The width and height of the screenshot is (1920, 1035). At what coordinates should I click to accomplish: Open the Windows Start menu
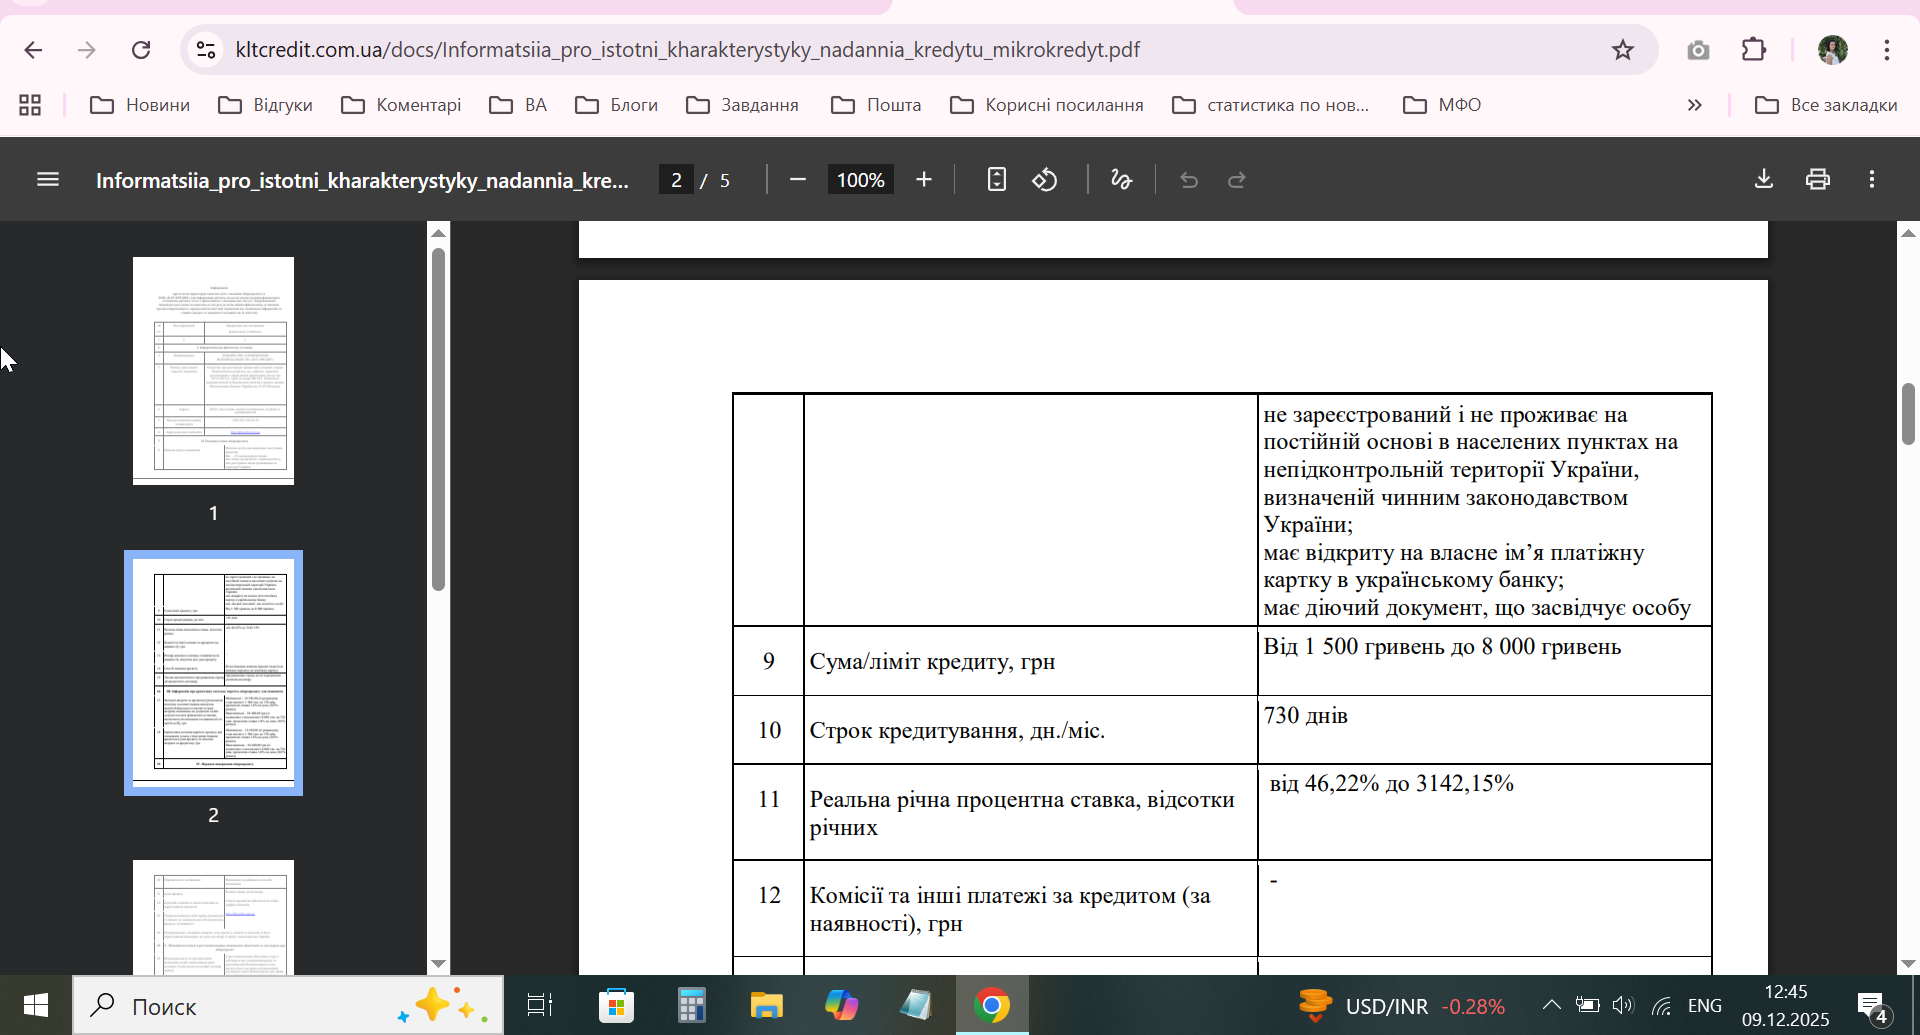[36, 1005]
